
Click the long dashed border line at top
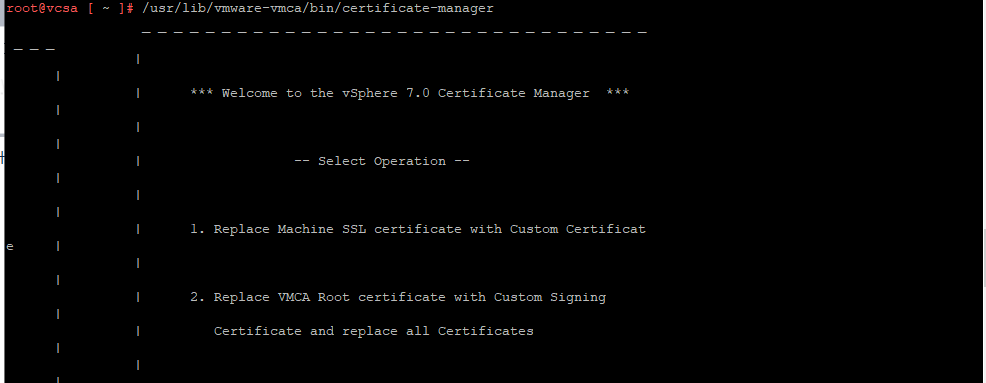394,32
